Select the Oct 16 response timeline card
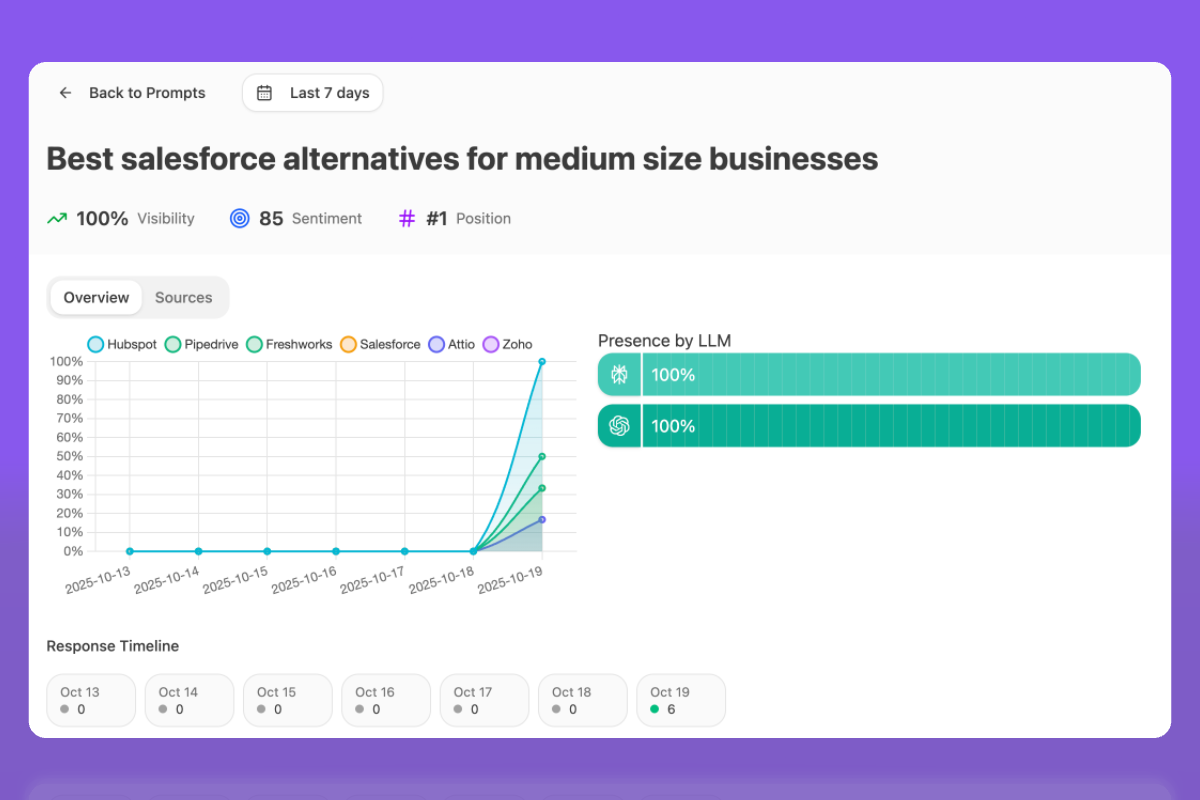This screenshot has width=1200, height=800. tap(386, 700)
